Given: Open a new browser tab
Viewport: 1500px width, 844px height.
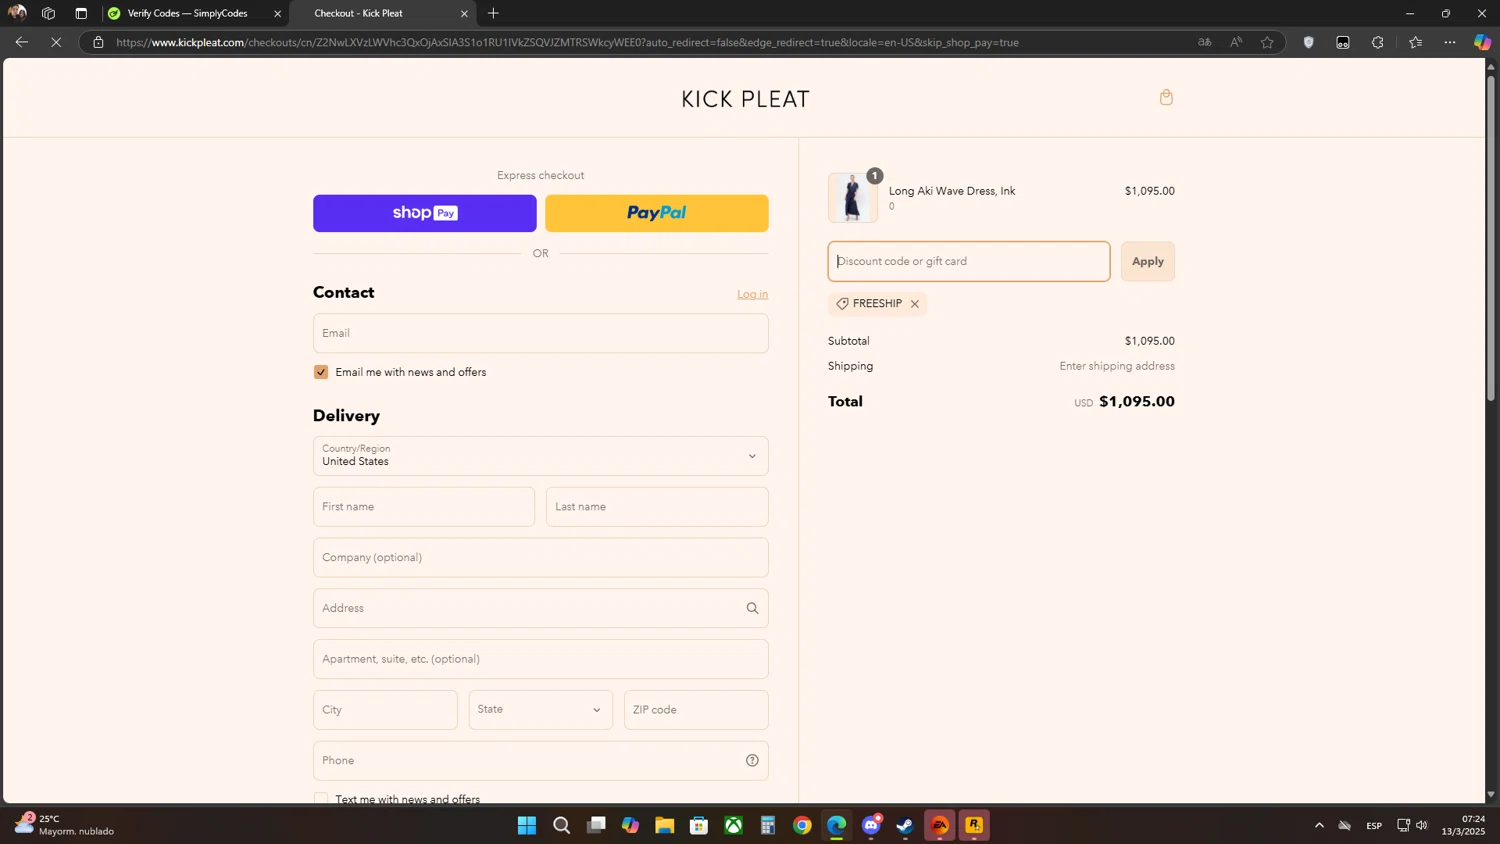Looking at the screenshot, I should tap(493, 13).
